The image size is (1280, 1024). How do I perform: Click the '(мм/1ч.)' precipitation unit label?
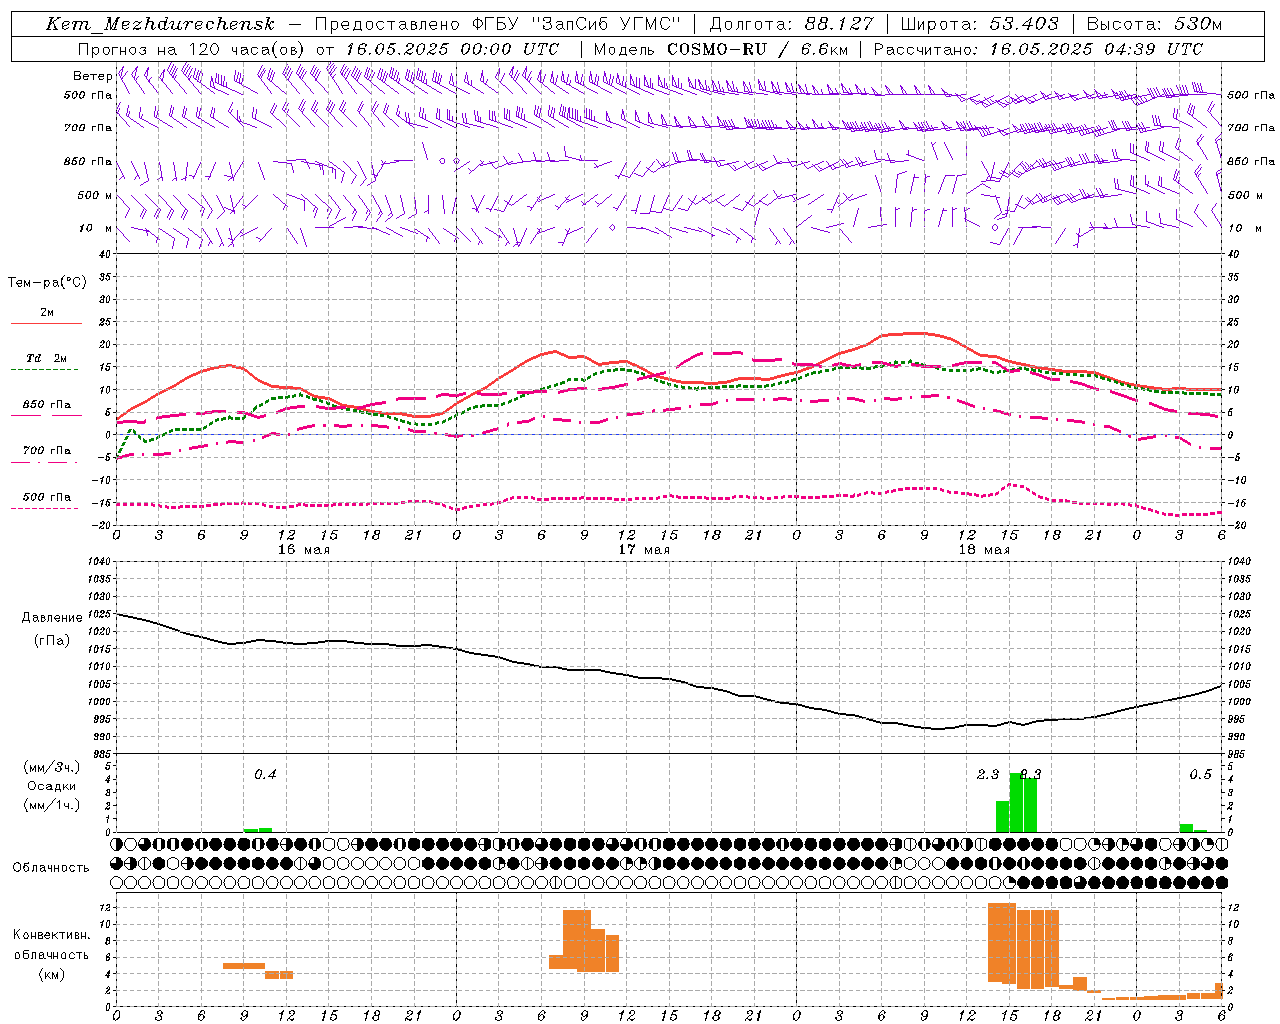[x=51, y=805]
